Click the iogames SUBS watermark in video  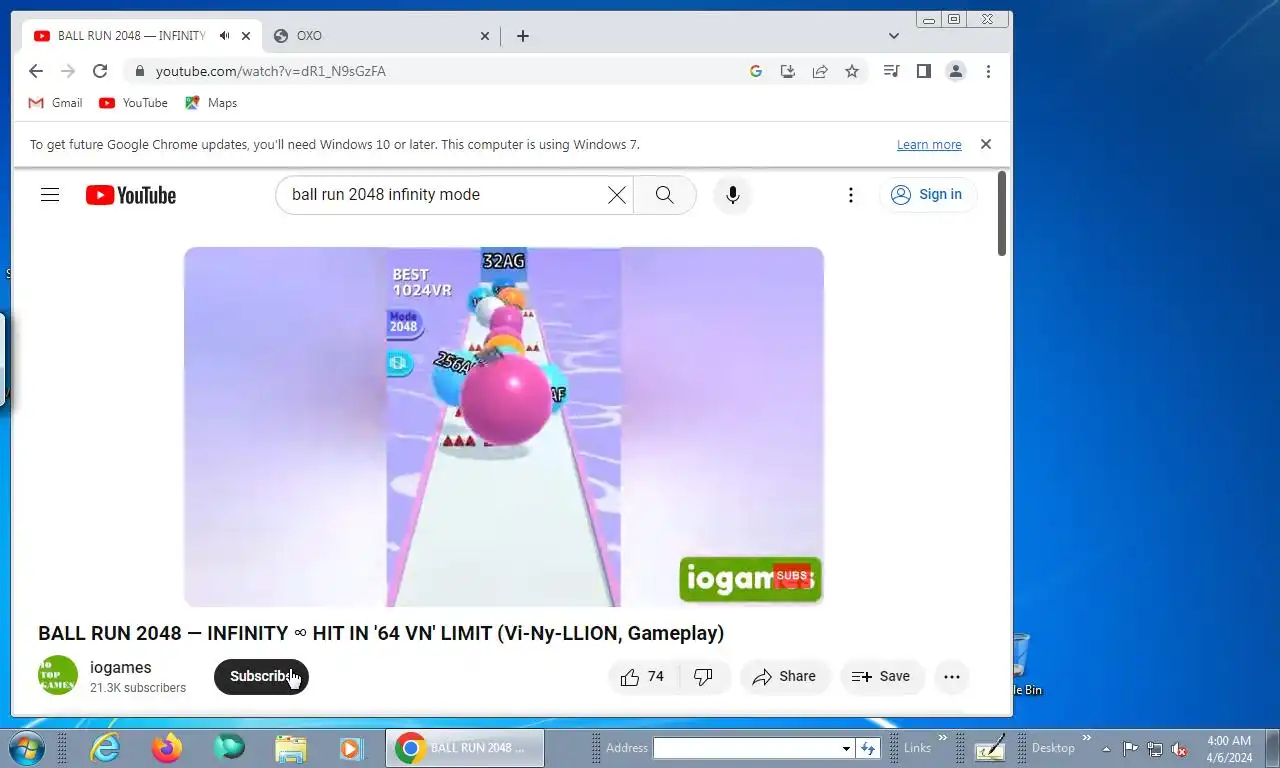[x=750, y=579]
